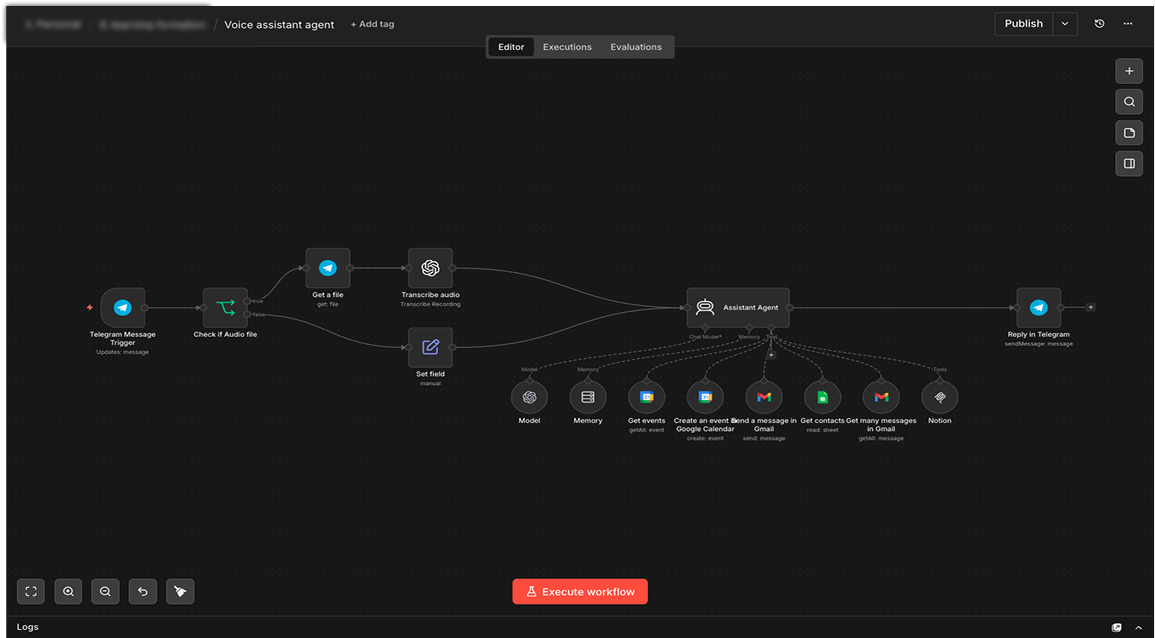Open the Send a message in Gmail node
Image resolution: width=1155 pixels, height=638 pixels.
point(764,397)
